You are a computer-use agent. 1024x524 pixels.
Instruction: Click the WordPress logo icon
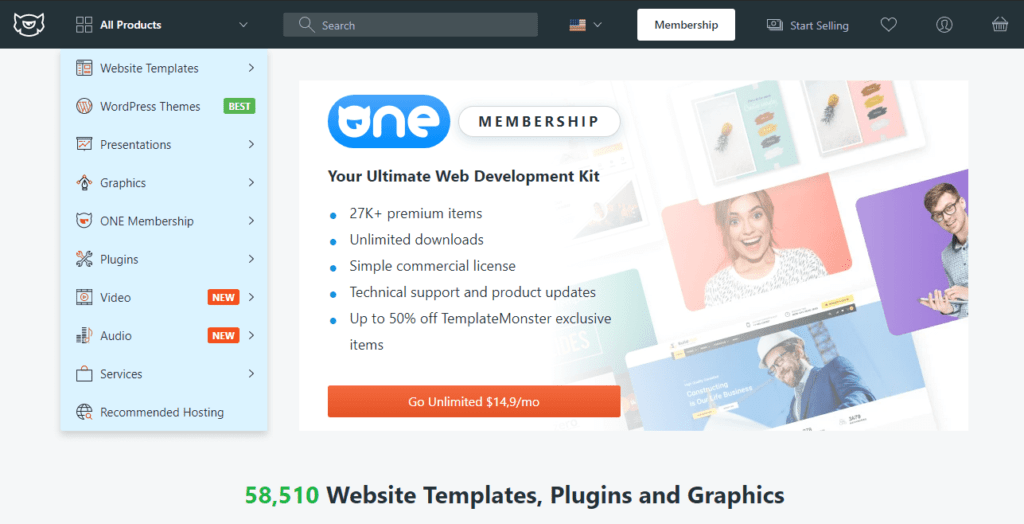tap(84, 106)
